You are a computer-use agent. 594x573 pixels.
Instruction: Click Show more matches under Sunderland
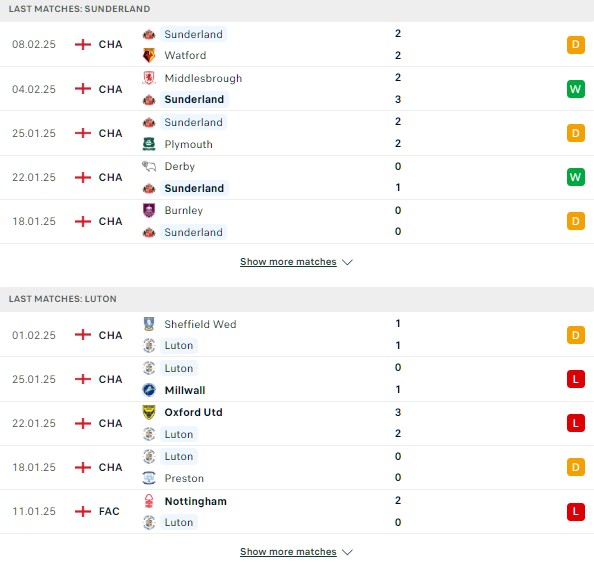(x=288, y=262)
